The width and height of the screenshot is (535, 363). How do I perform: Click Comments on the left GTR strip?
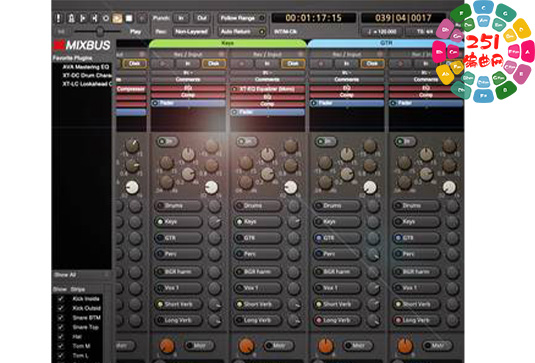pos(347,79)
